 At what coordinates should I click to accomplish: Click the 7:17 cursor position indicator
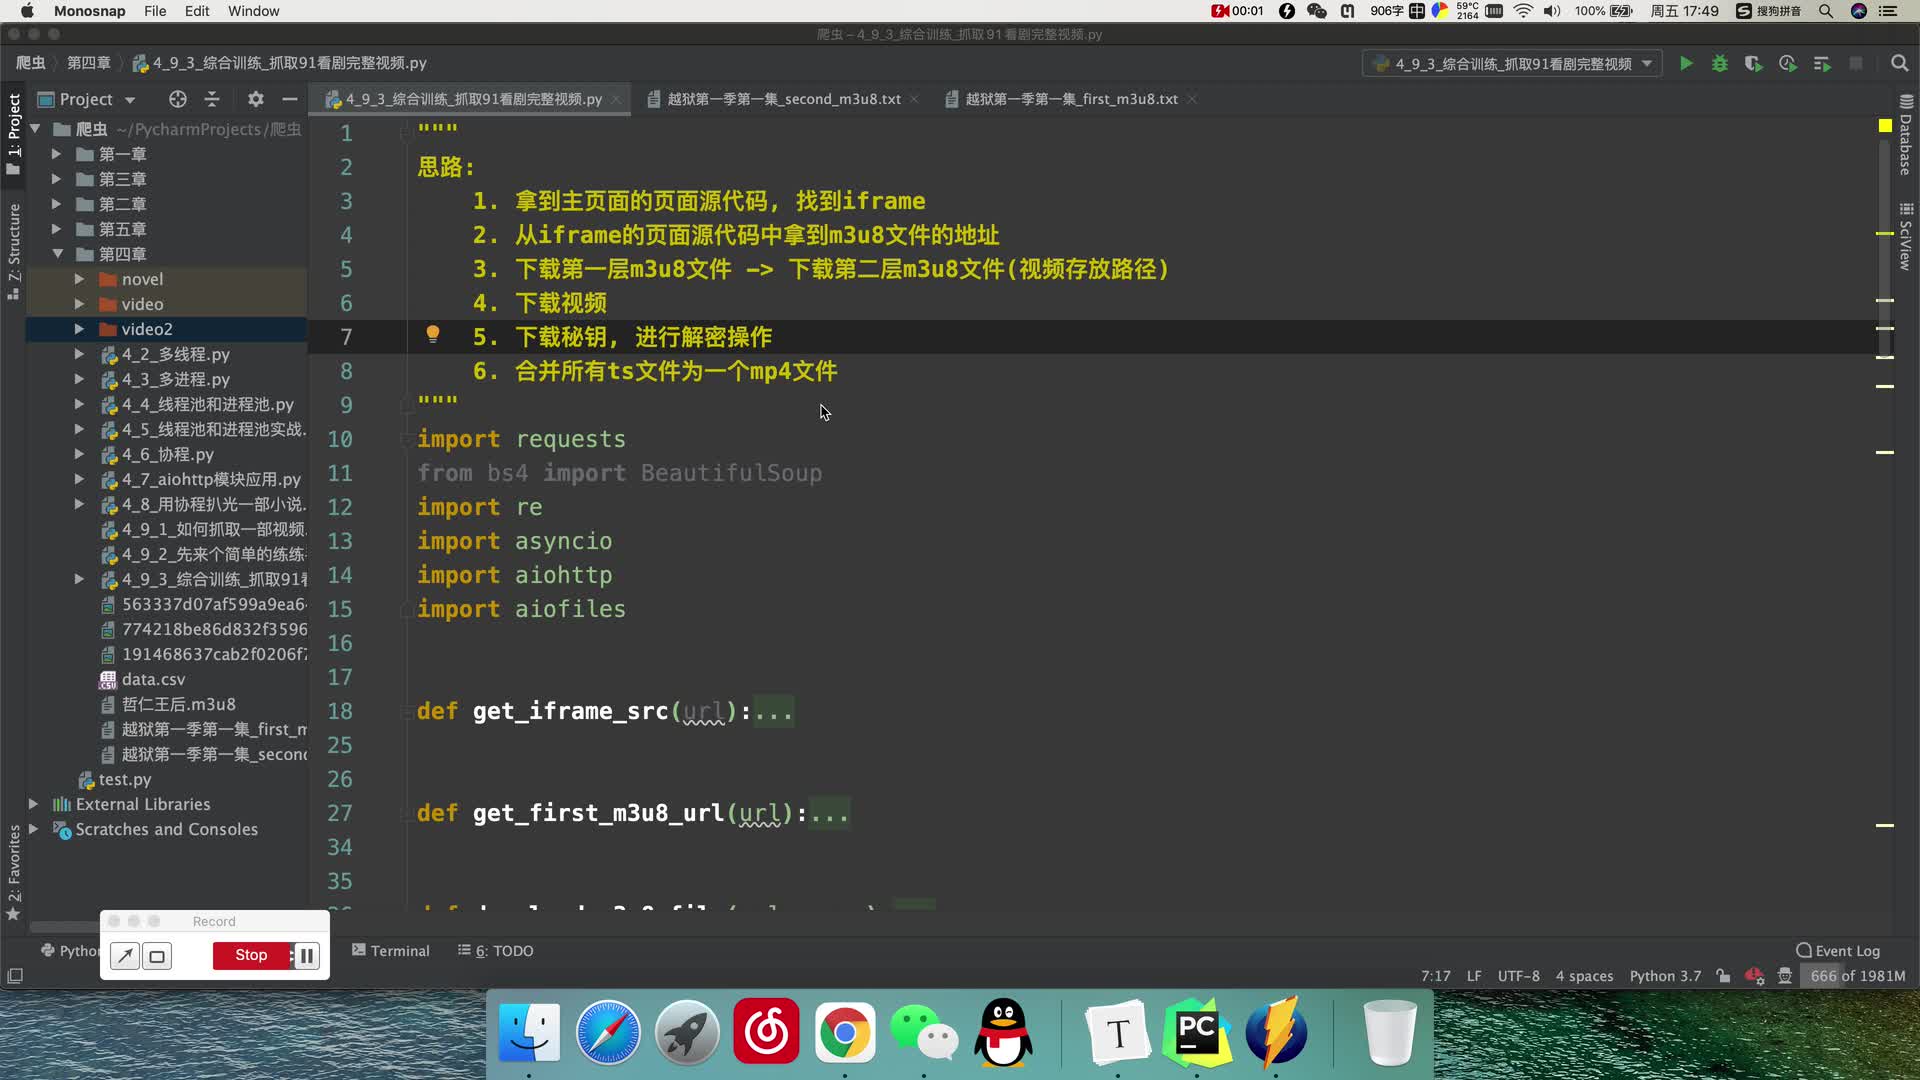tap(1435, 976)
